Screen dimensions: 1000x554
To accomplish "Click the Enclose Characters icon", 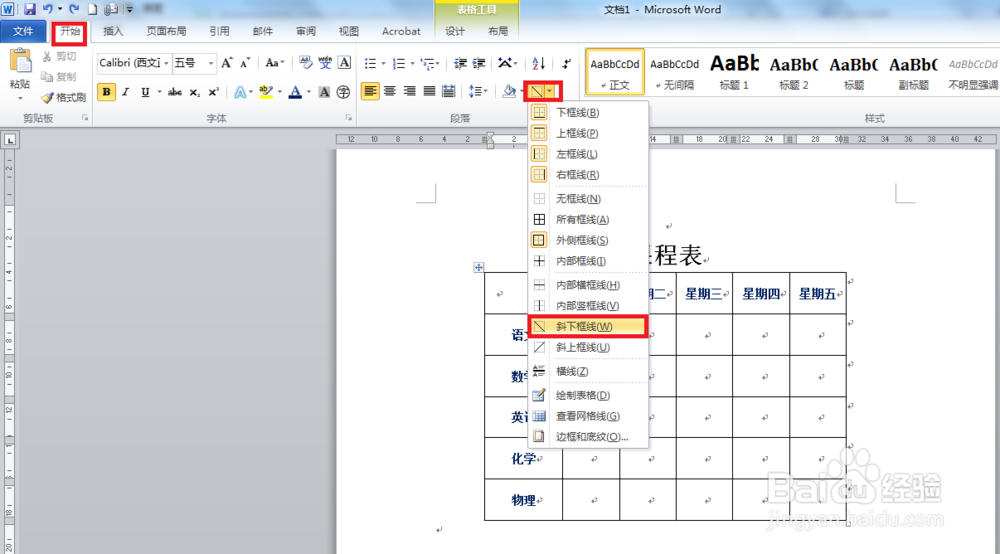I will [x=343, y=92].
